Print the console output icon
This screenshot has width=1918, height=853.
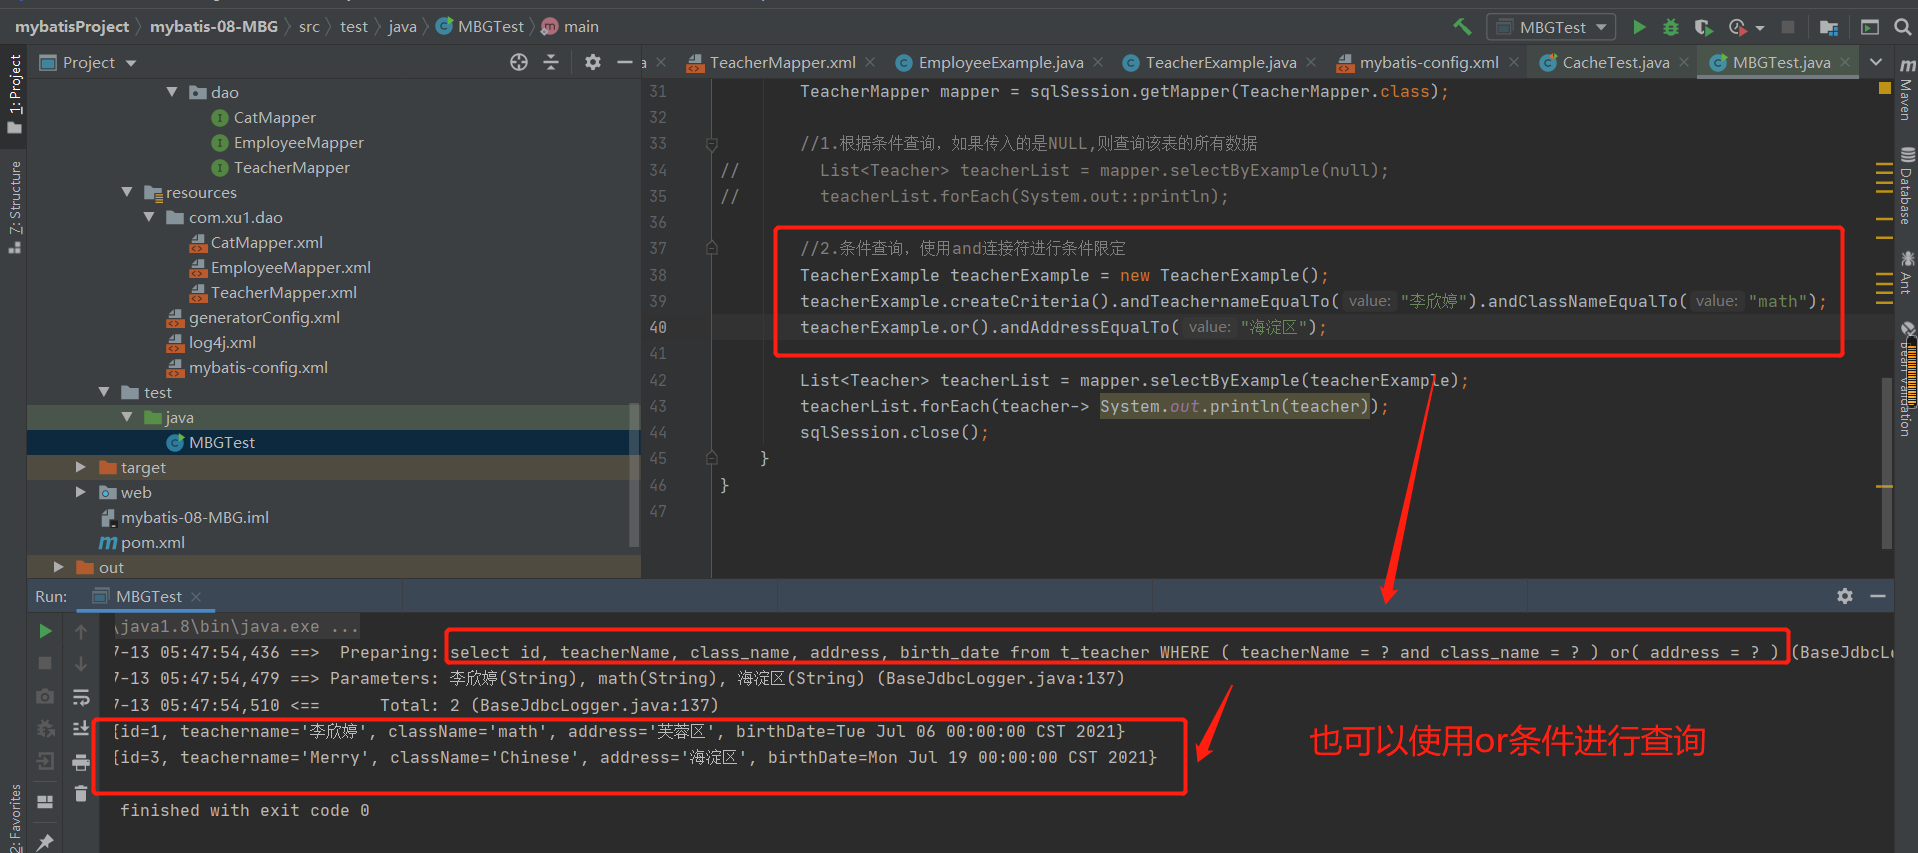pos(81,763)
